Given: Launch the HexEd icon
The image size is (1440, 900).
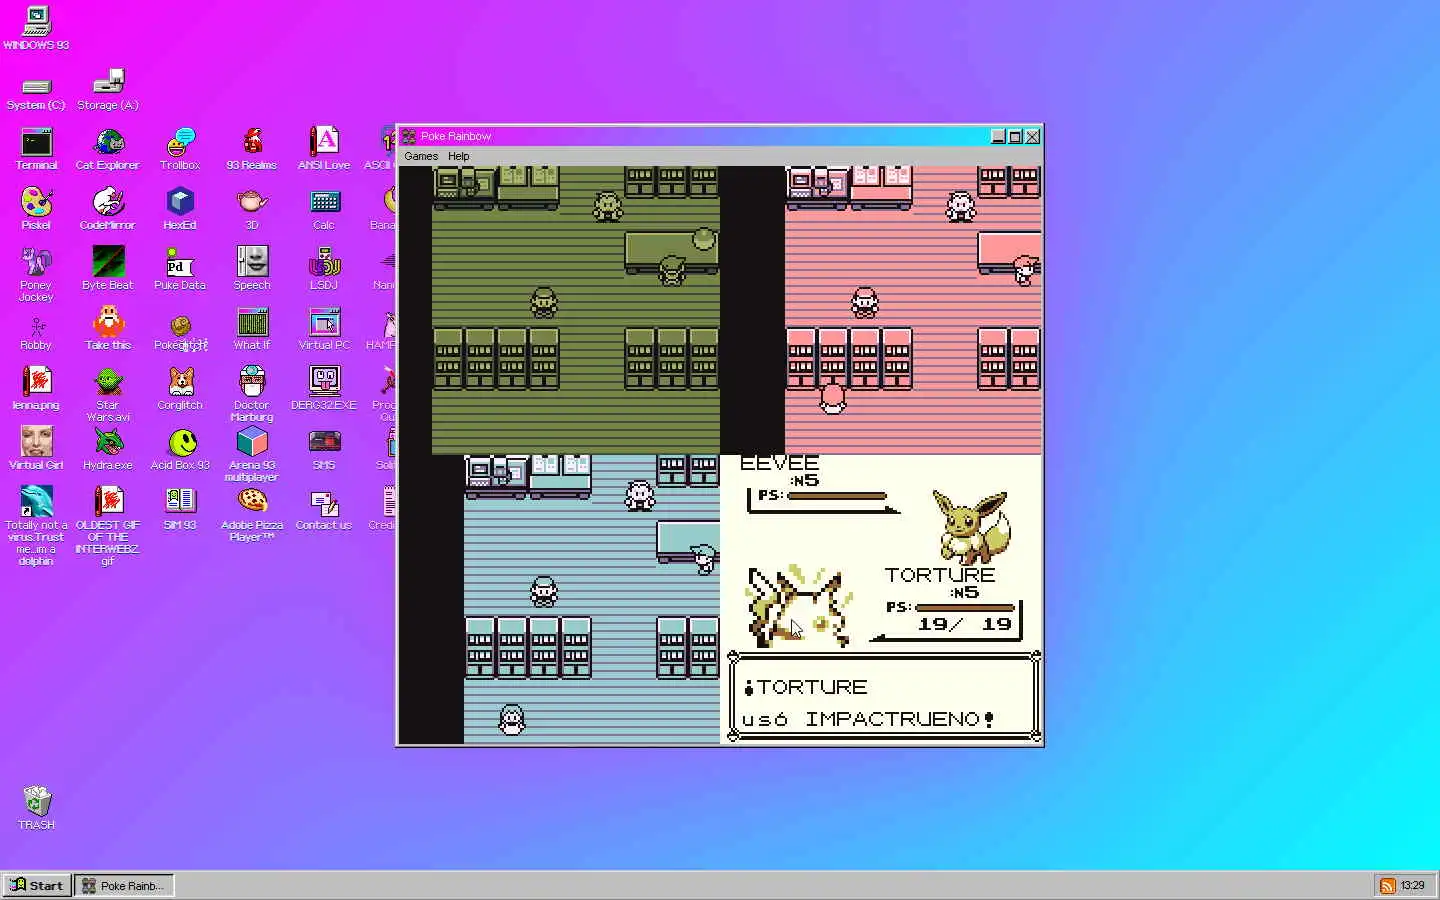Looking at the screenshot, I should [x=180, y=210].
